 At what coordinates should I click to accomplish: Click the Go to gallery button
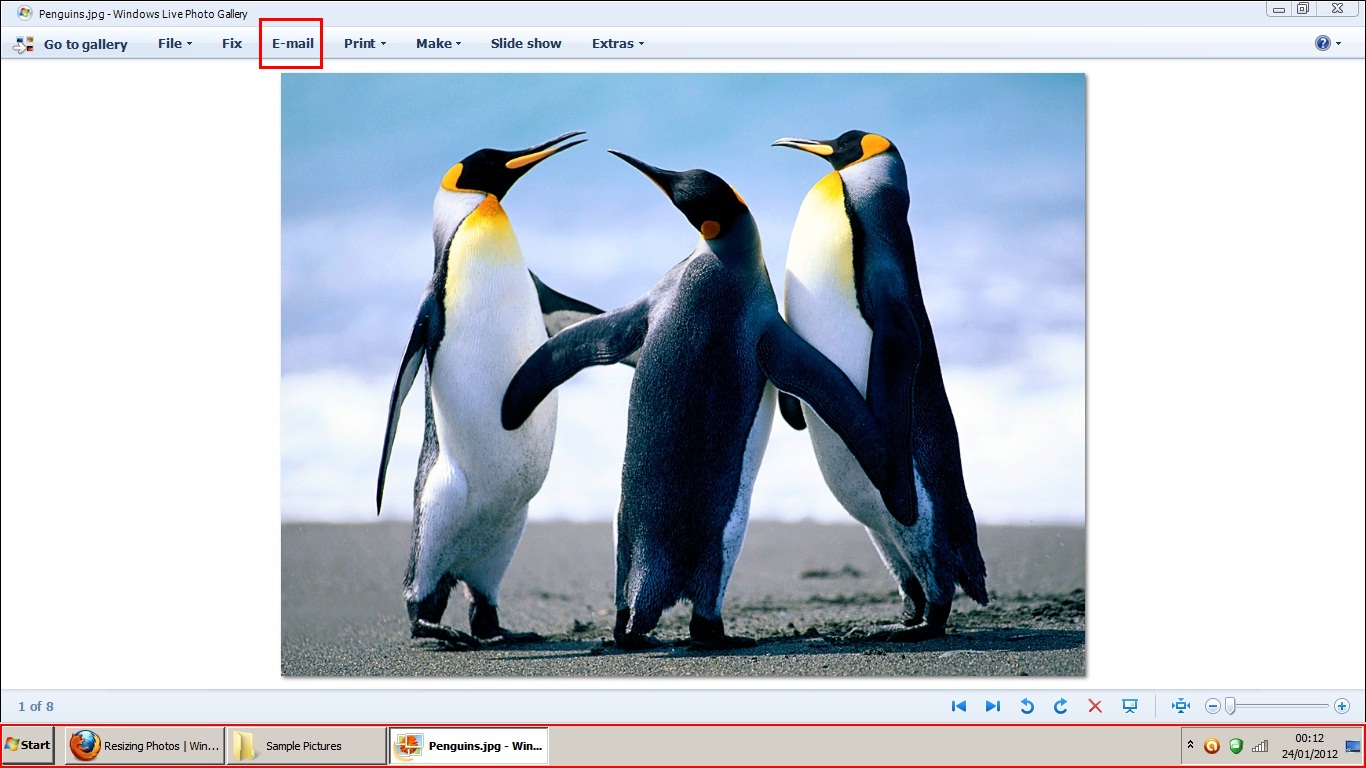click(71, 44)
